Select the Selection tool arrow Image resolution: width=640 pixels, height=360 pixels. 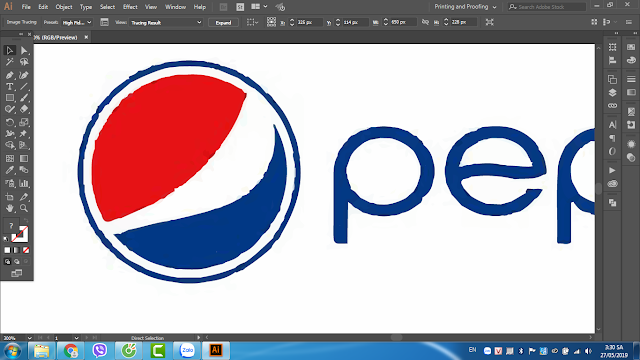click(10, 50)
